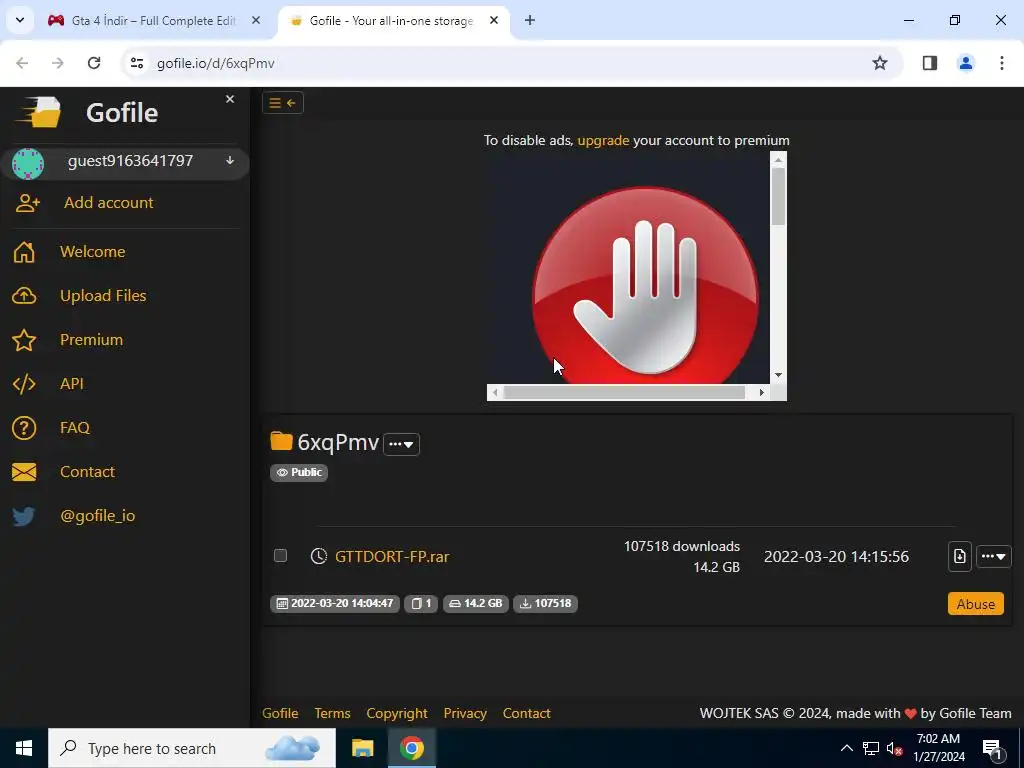Open File Explorer from the taskbar
The image size is (1024, 768).
pos(362,748)
